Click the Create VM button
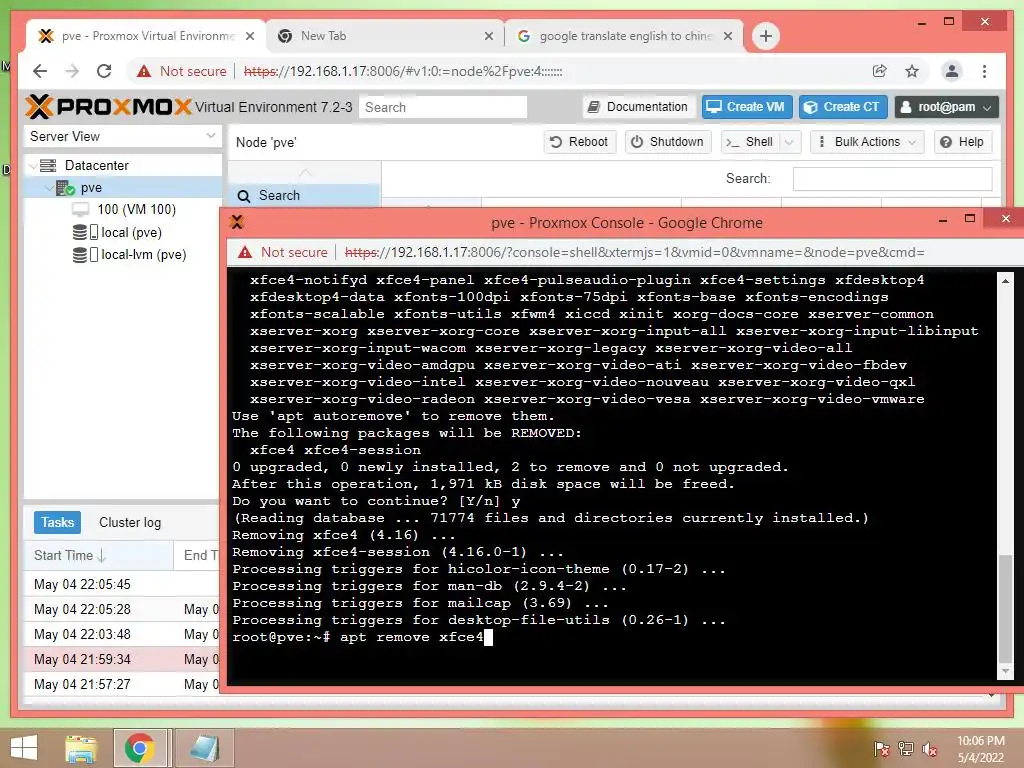Screen dimensions: 1024x768 point(747,107)
